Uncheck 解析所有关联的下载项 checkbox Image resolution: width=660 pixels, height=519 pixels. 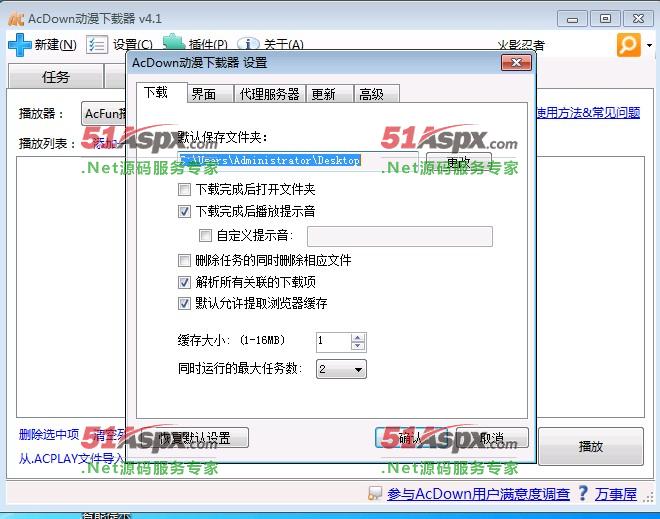pyautogui.click(x=184, y=282)
